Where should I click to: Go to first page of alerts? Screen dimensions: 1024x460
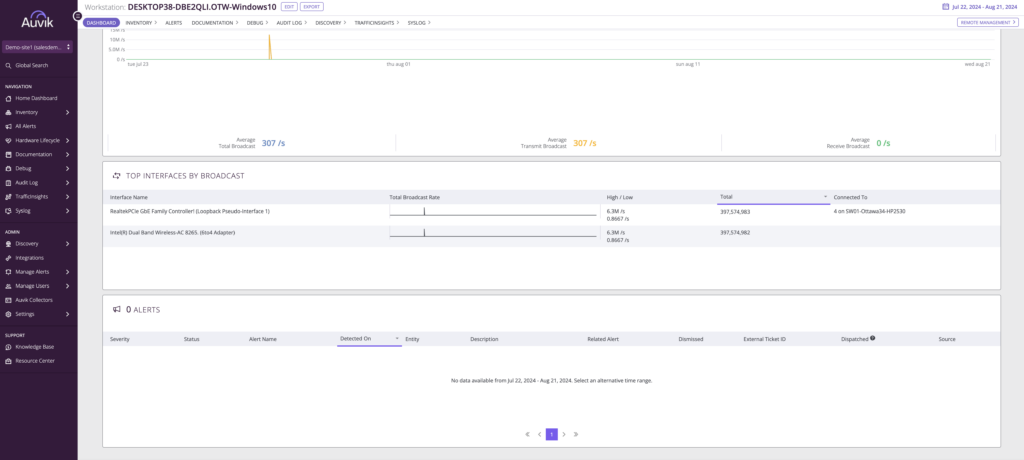pos(527,434)
